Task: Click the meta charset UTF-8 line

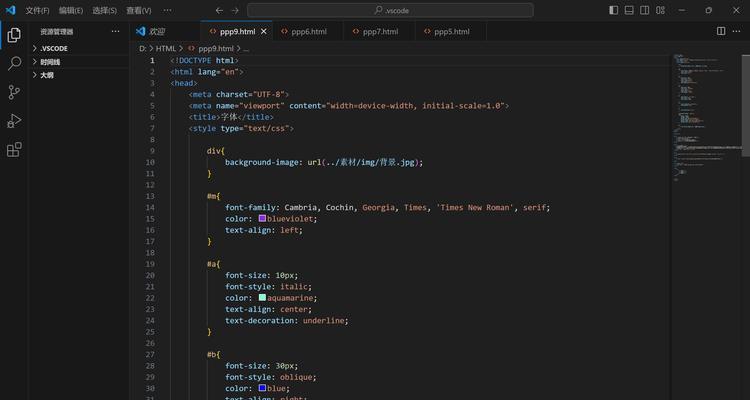Action: (x=239, y=94)
